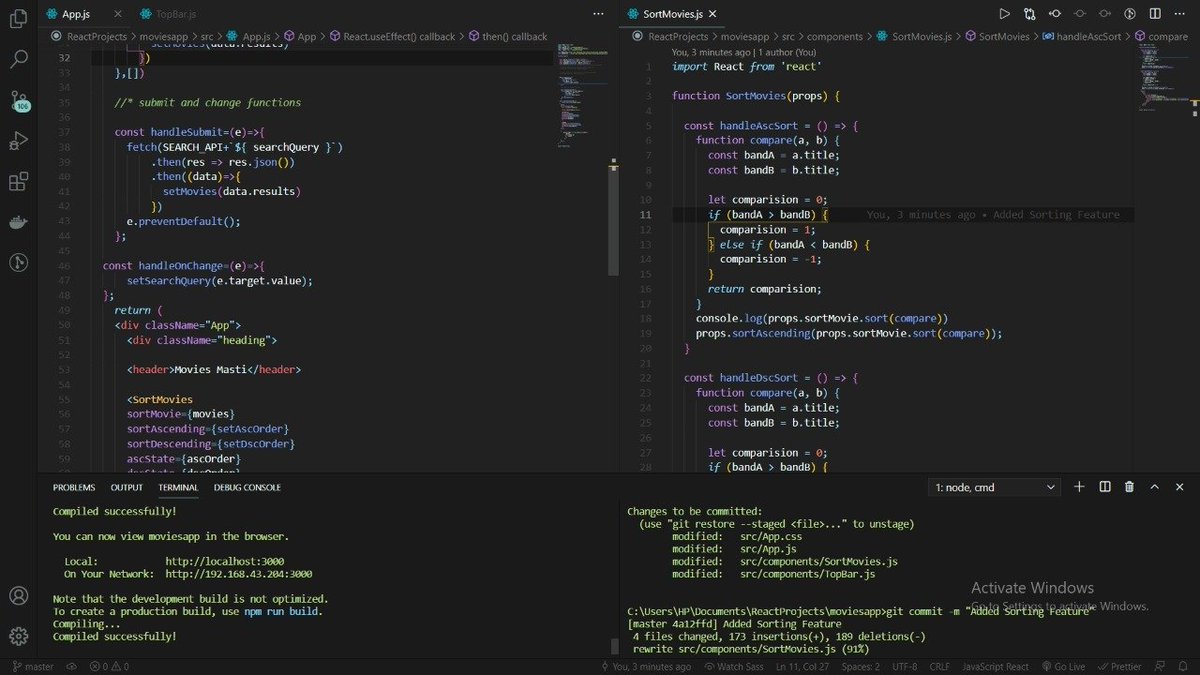Open the terminal selector '1: node, cmd' dropdown
1200x675 pixels.
point(995,487)
